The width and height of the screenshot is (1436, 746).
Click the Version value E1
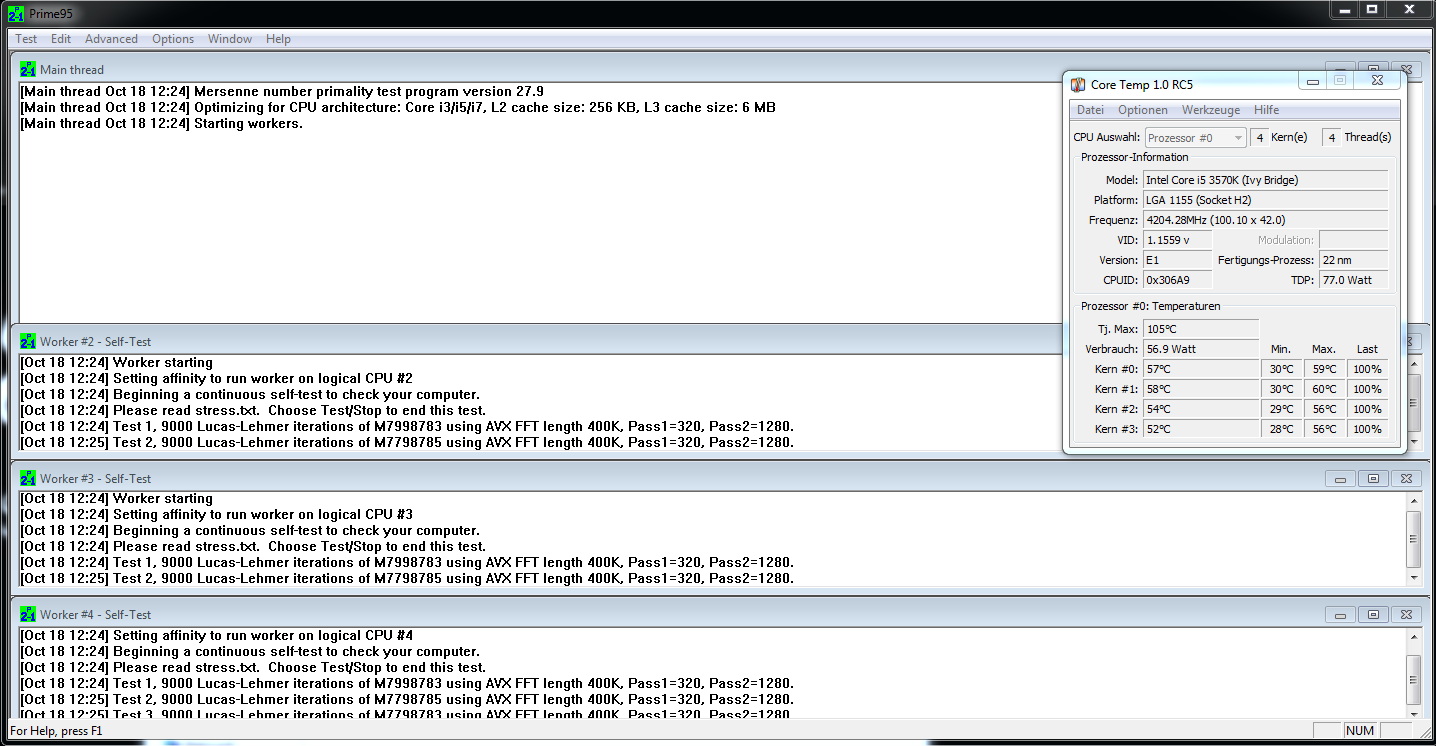[1177, 260]
